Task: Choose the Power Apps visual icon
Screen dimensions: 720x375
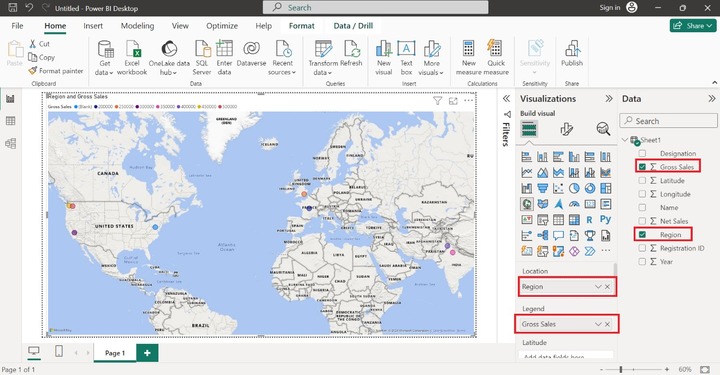Action: [574, 251]
